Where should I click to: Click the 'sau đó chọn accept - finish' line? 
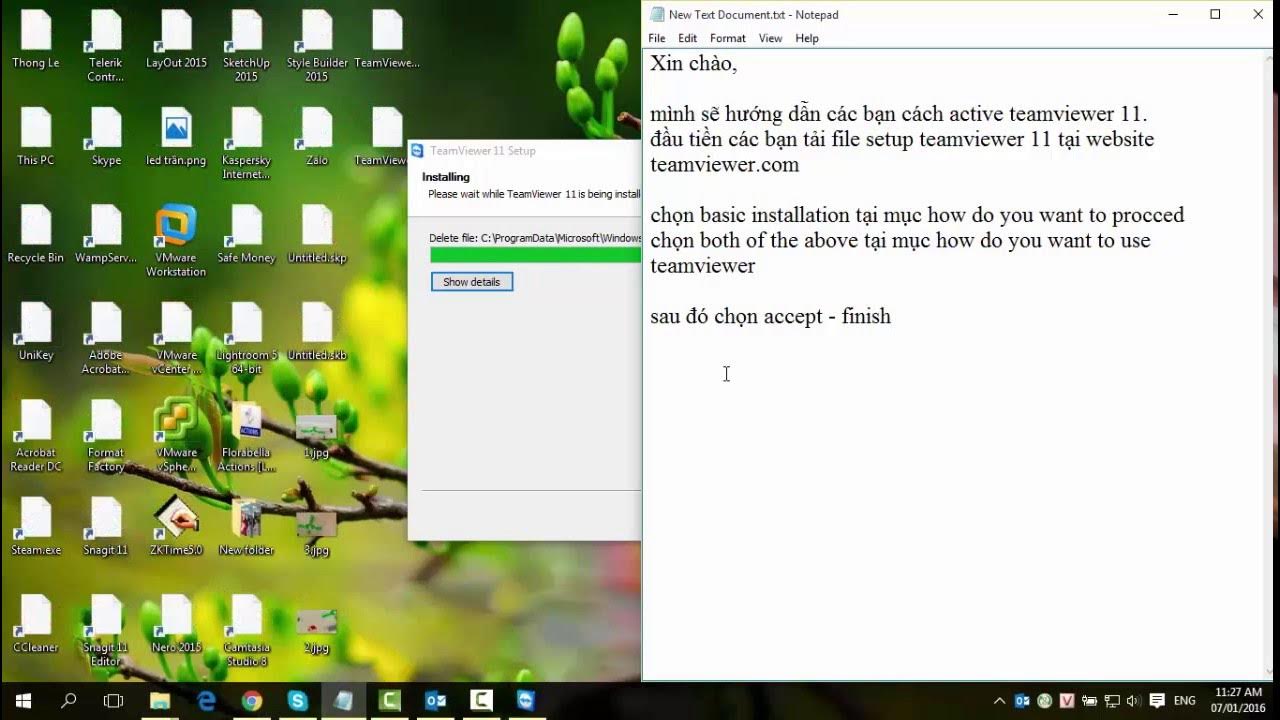770,316
